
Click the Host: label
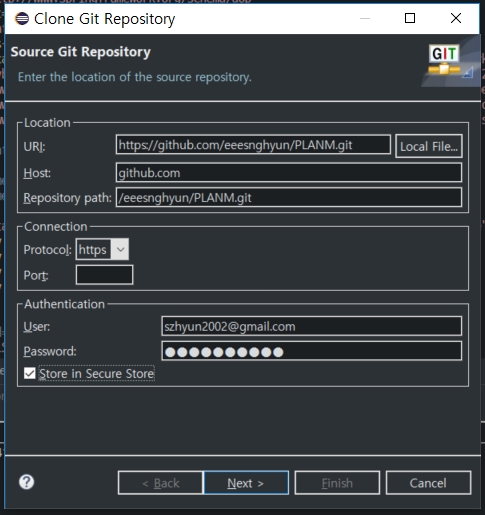(37, 173)
